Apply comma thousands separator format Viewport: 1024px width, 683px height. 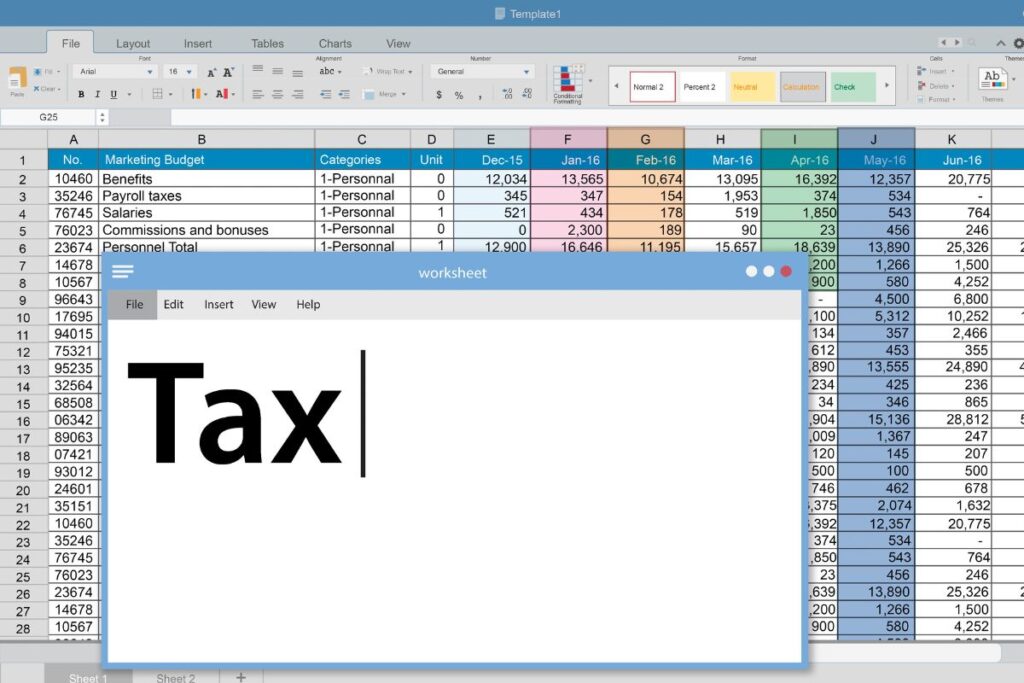click(480, 97)
